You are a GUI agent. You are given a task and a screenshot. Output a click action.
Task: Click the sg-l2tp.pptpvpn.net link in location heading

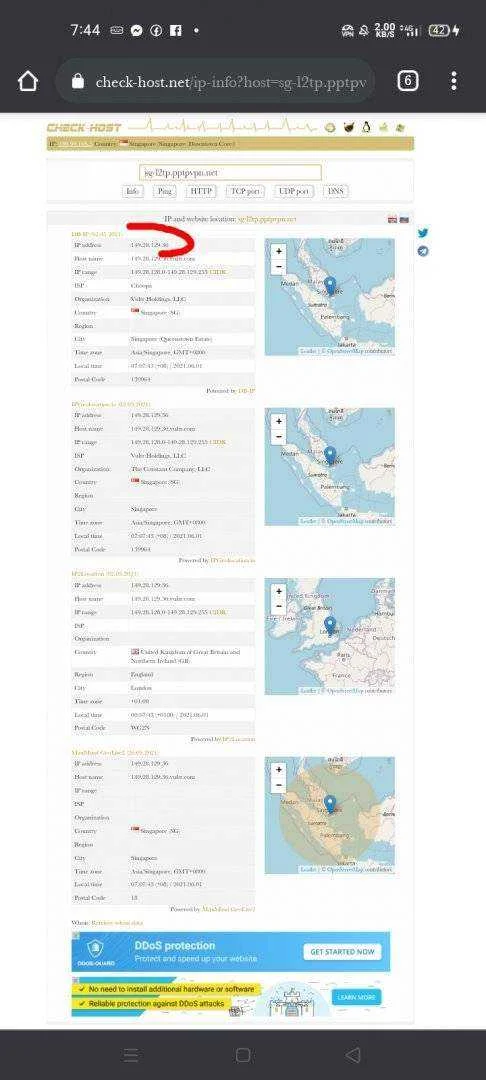point(267,219)
